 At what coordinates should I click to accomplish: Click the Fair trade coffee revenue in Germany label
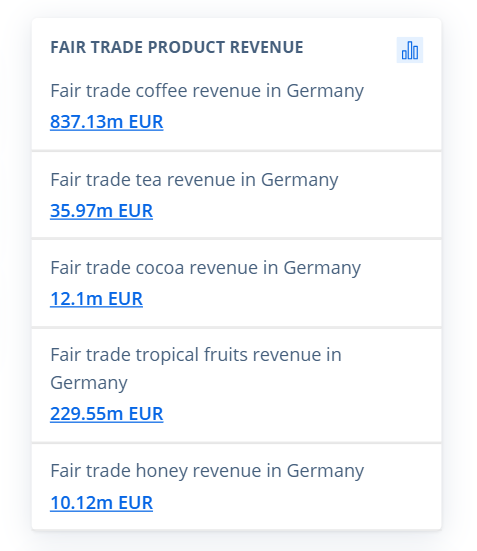tap(207, 91)
